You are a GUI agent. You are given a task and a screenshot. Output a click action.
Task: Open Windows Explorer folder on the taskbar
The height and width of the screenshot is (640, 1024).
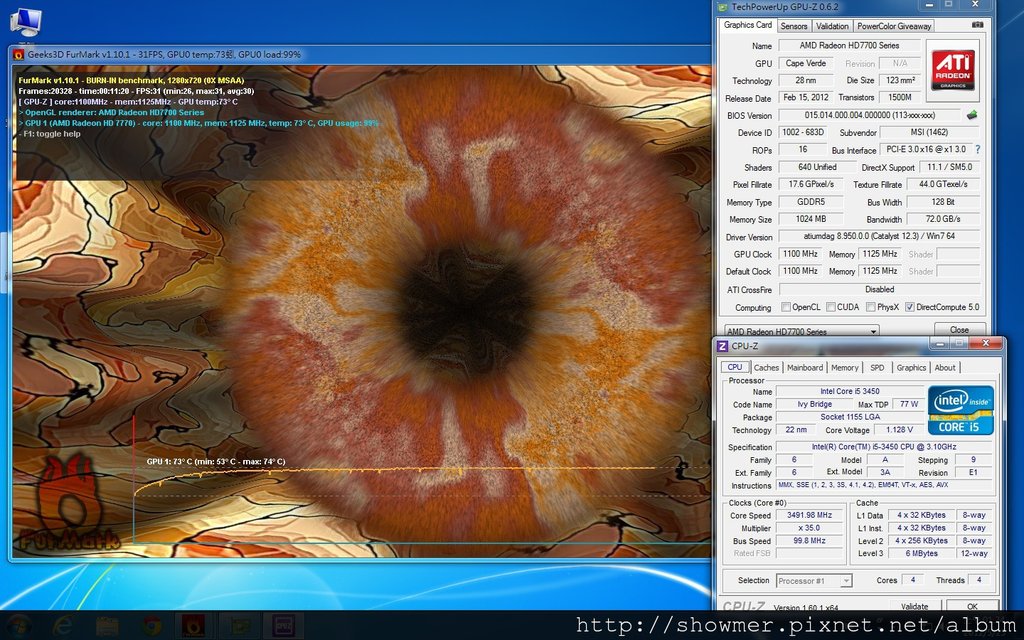coord(107,626)
